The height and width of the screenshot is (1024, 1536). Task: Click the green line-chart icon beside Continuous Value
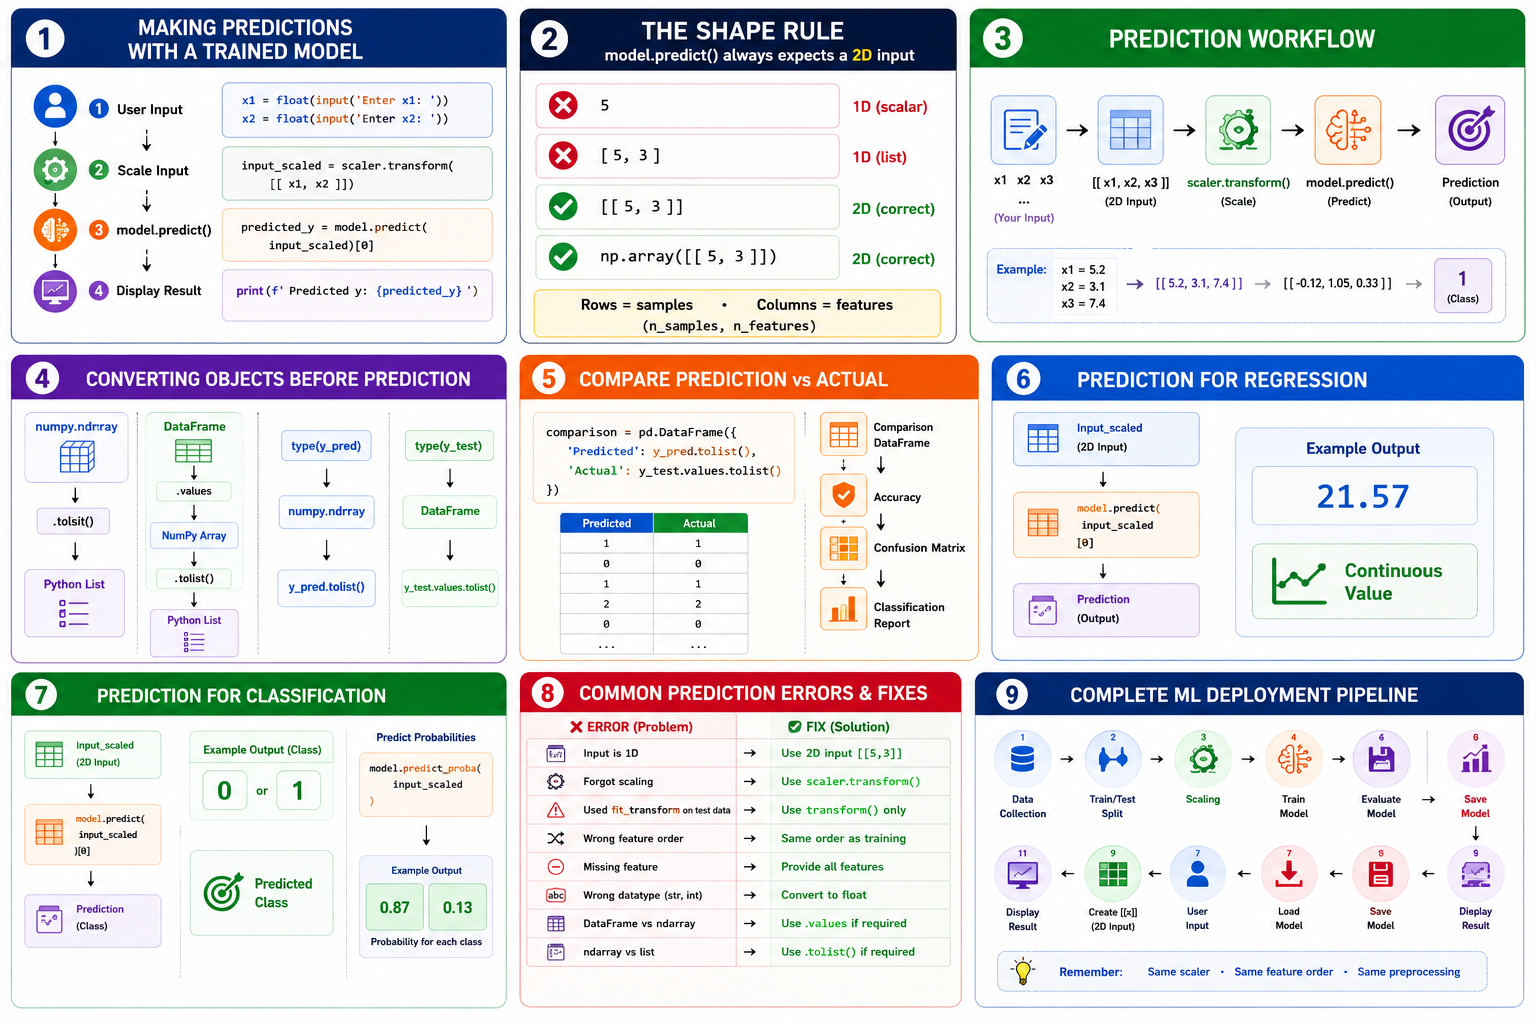(1299, 581)
